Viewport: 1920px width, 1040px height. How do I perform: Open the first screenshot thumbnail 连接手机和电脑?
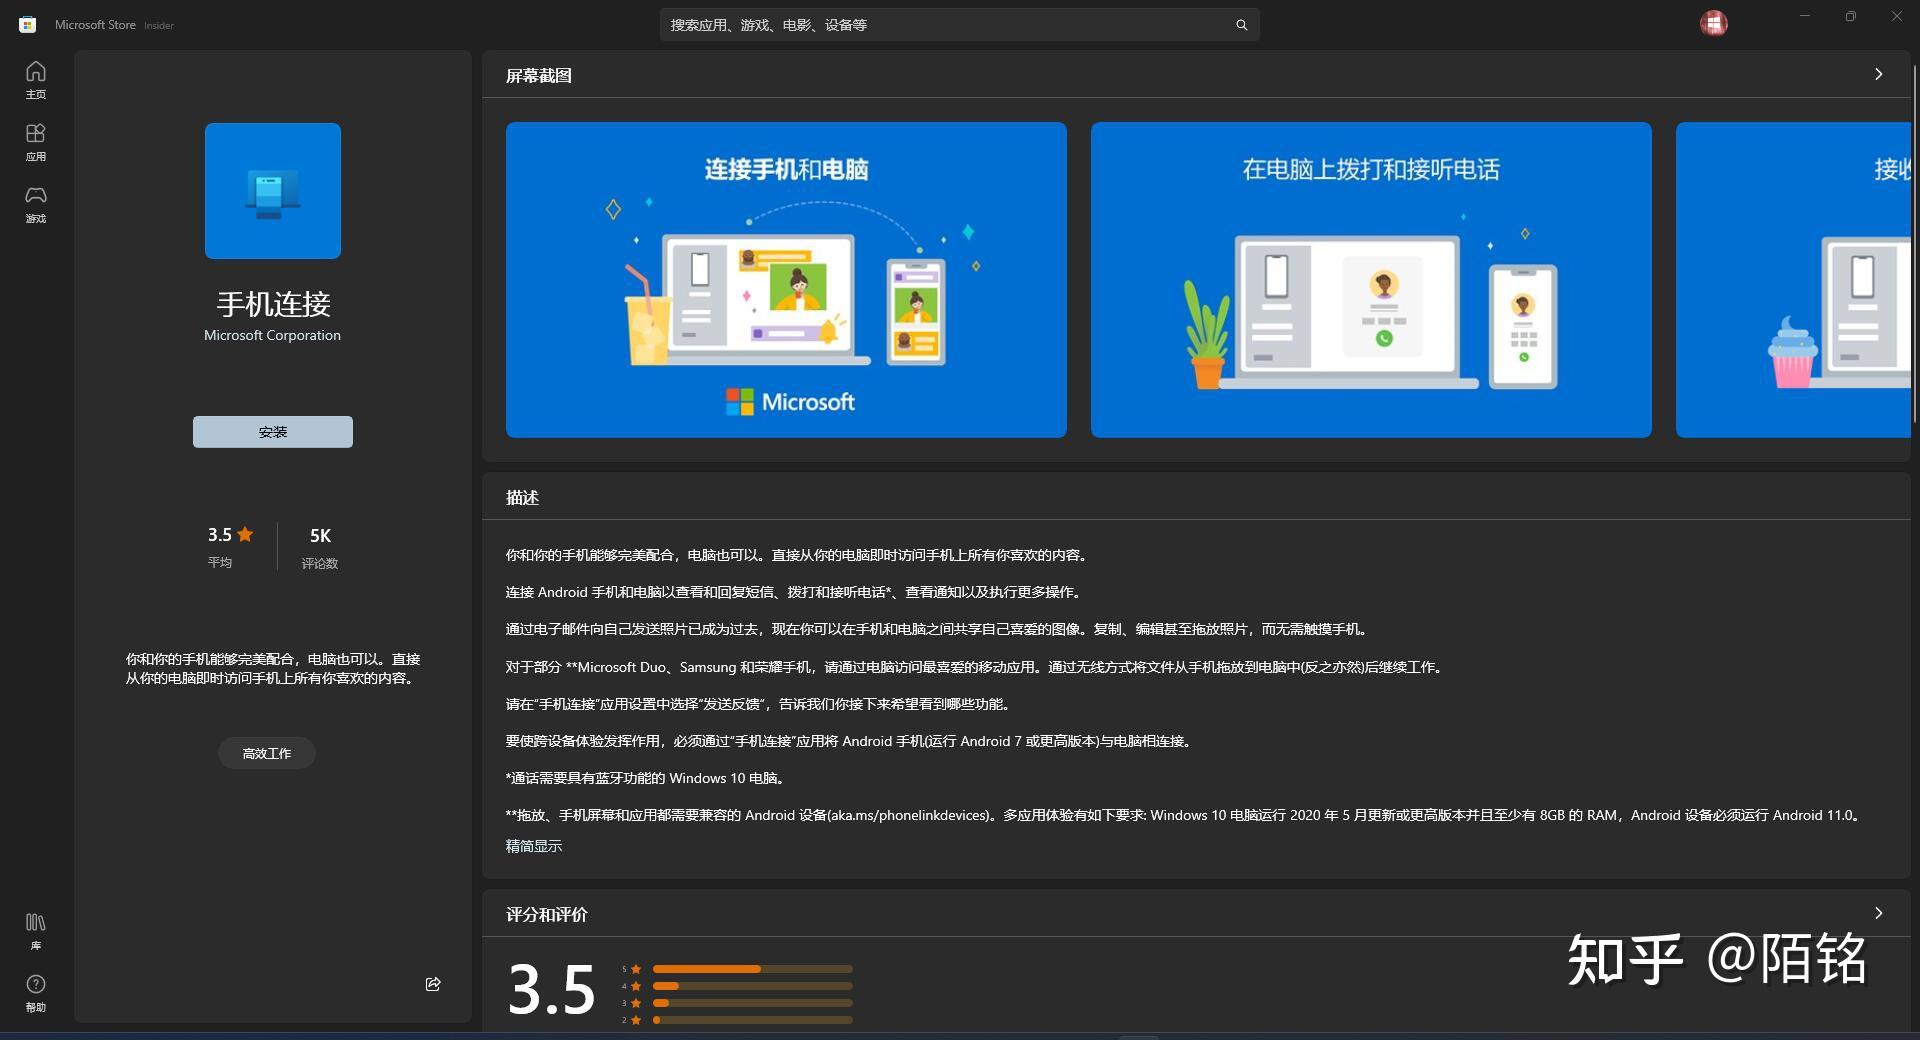[x=786, y=280]
